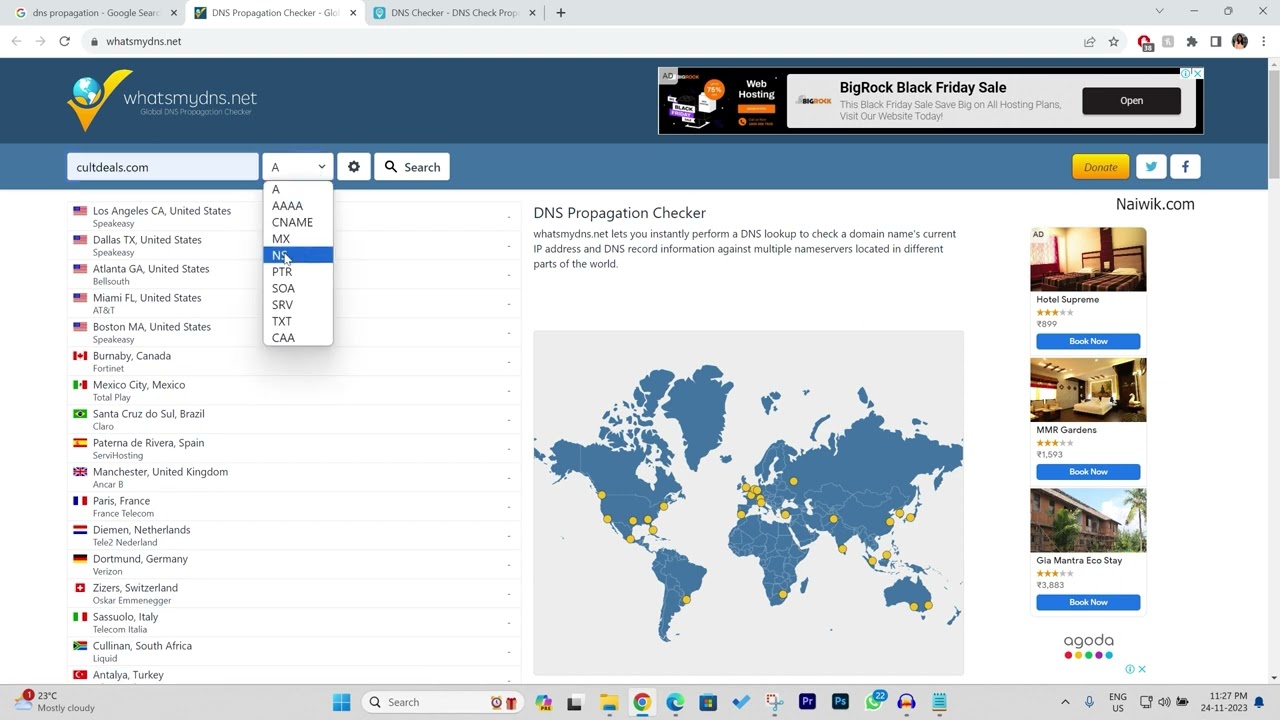Click the Search button
This screenshot has width=1280, height=720.
click(x=412, y=167)
